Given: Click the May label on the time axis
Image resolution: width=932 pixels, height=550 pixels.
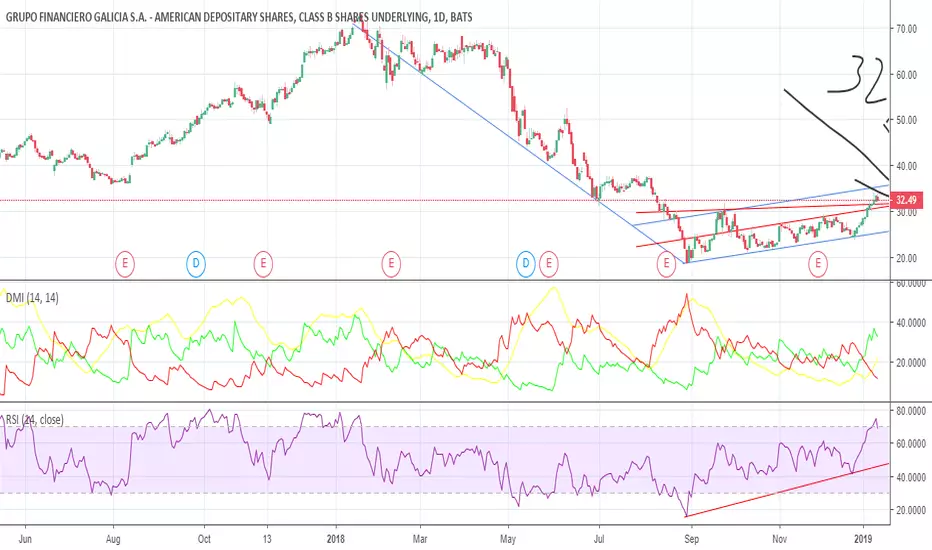Looking at the screenshot, I should coord(508,539).
